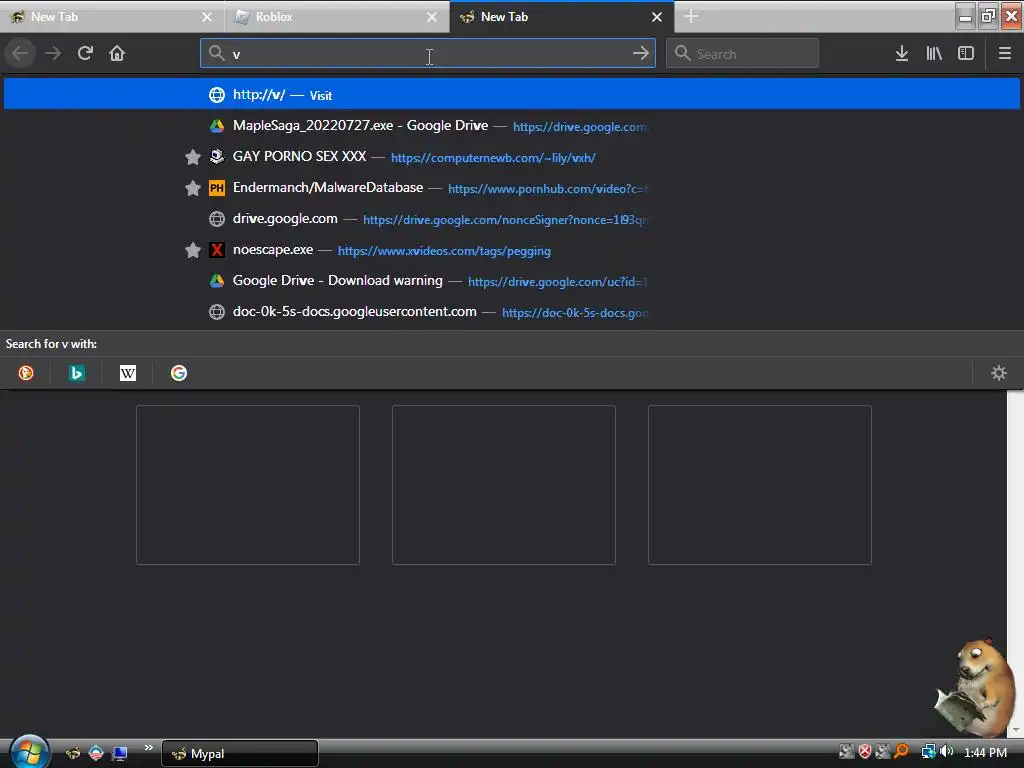Image resolution: width=1024 pixels, height=768 pixels.
Task: Click the Mypal taskbar button
Action: tap(240, 754)
